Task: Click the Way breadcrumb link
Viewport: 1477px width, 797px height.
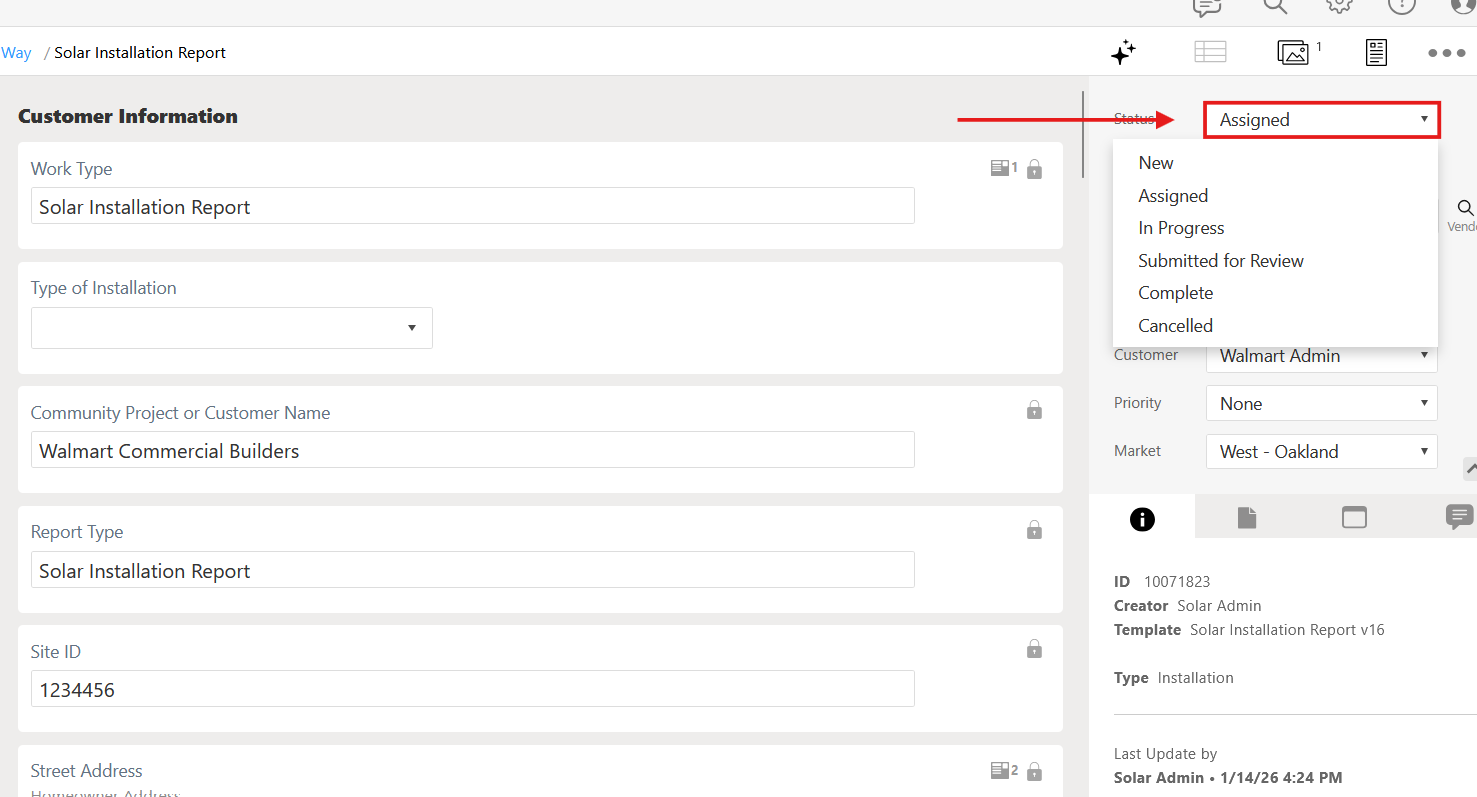Action: 17,52
